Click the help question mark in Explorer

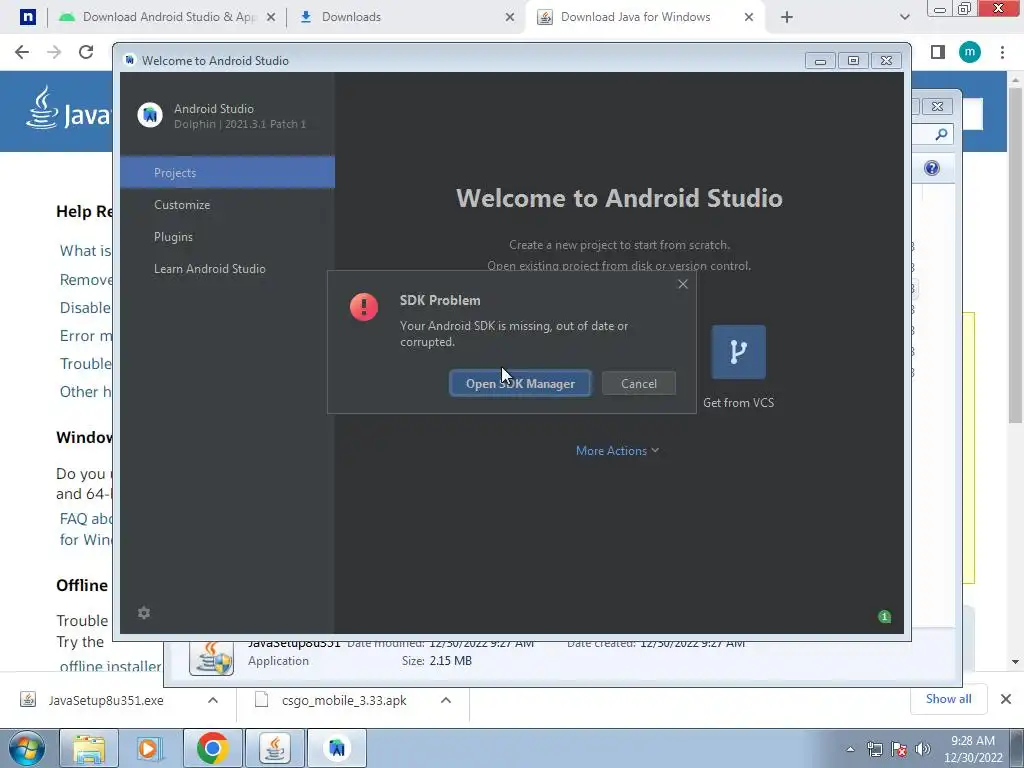[932, 168]
